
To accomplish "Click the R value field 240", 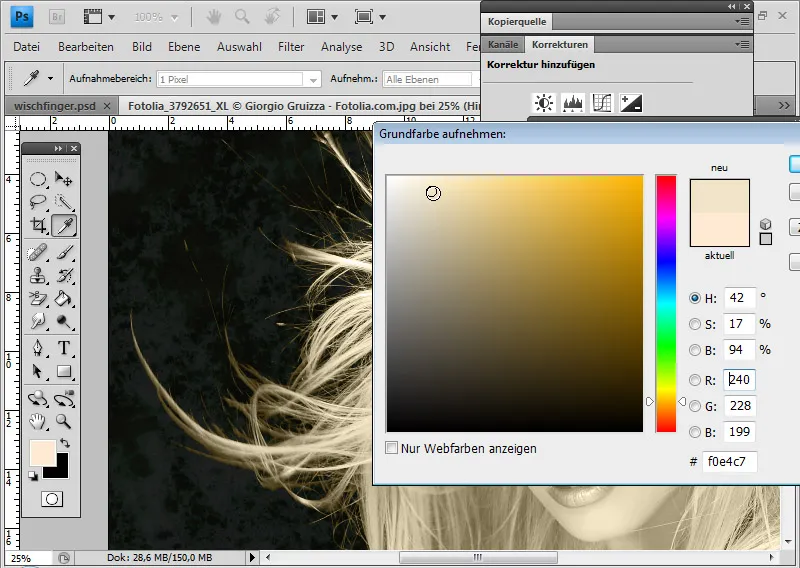I will click(x=739, y=380).
